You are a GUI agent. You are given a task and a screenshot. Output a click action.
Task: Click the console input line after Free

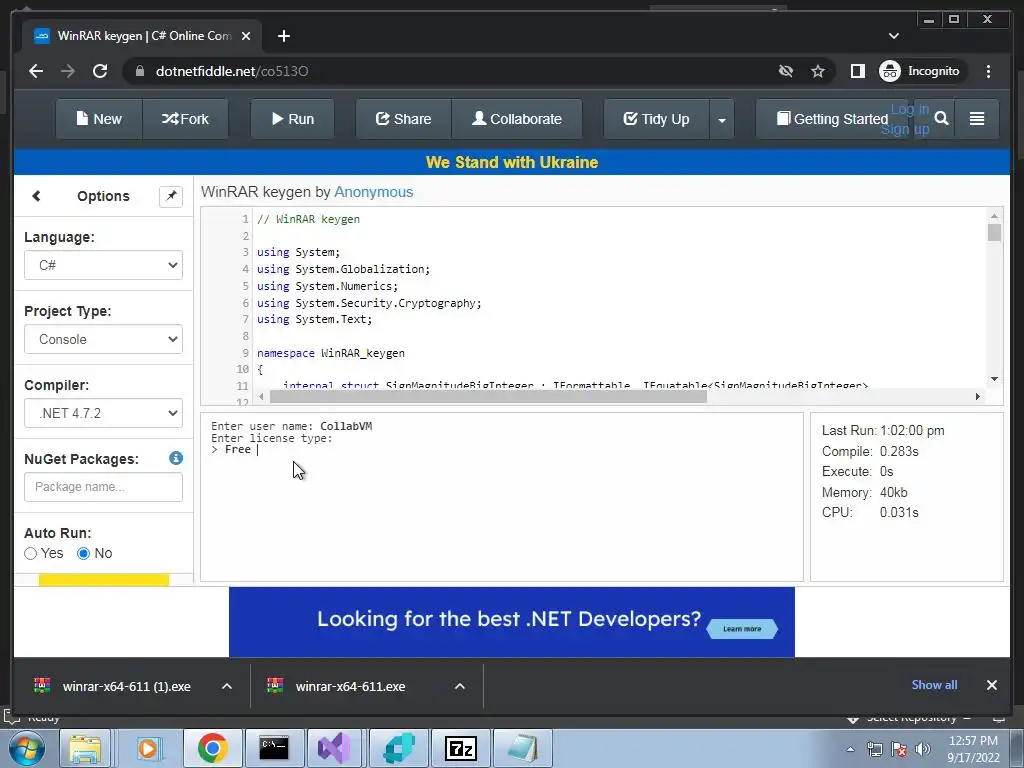coord(259,449)
